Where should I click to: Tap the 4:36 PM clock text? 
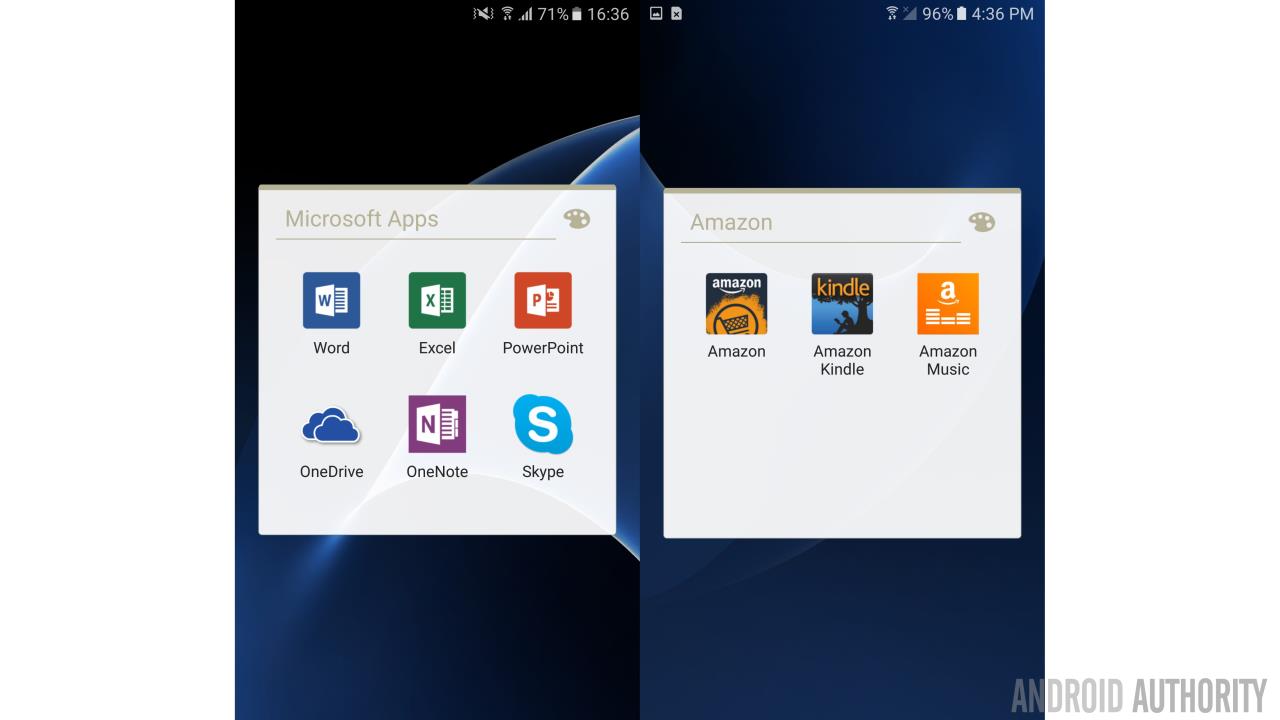pyautogui.click(x=1003, y=14)
